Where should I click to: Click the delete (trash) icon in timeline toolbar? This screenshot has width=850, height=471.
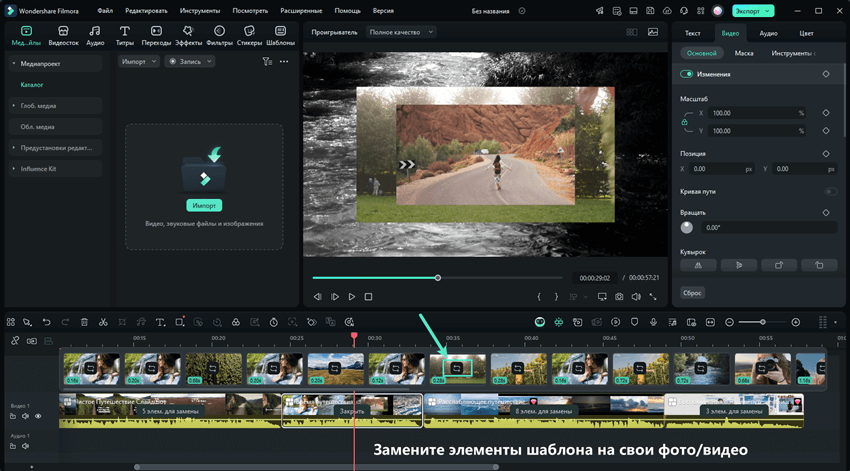coord(84,322)
